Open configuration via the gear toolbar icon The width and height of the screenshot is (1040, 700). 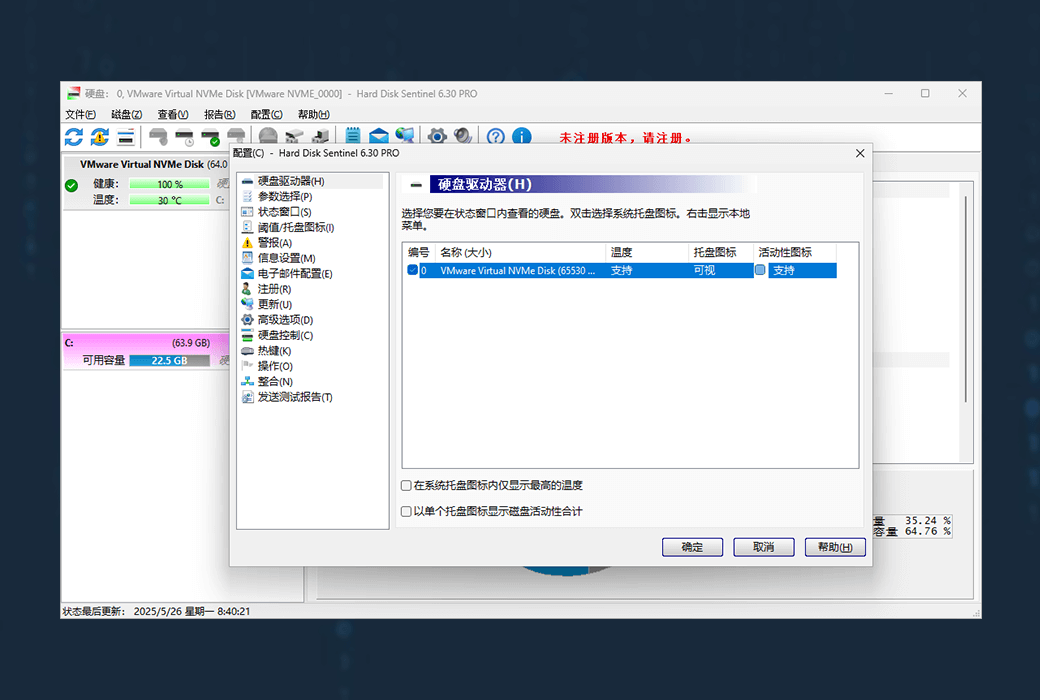(437, 136)
